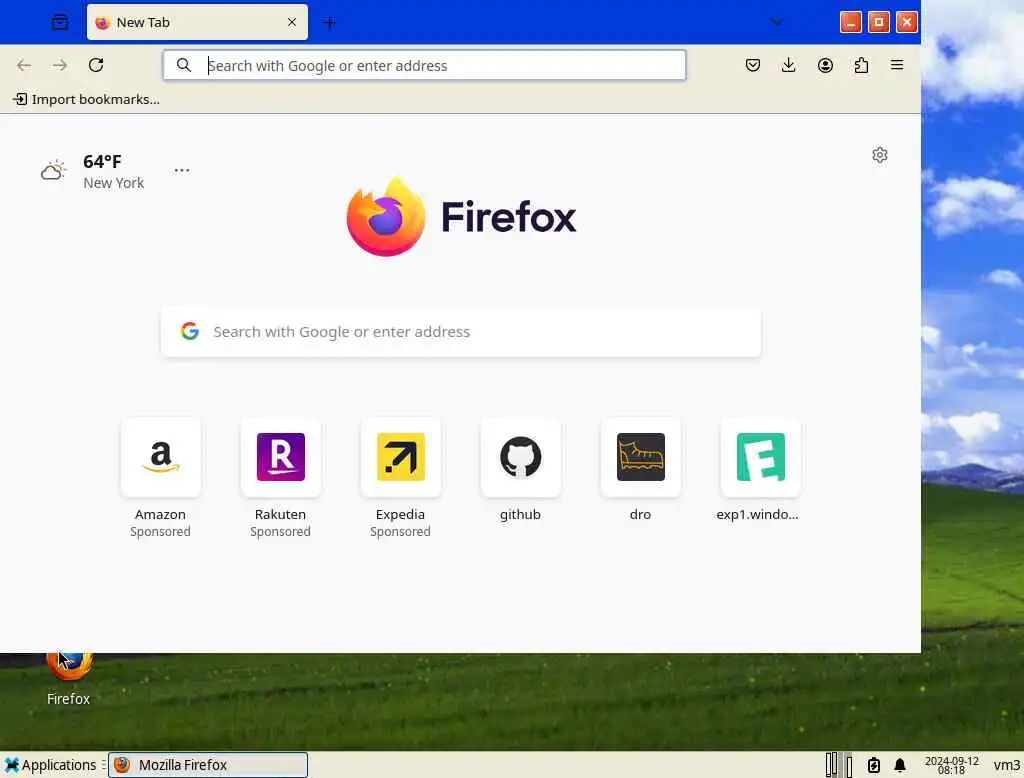Click the workspace switcher in the panel
Screen dimensions: 1024x778
[x=839, y=765]
